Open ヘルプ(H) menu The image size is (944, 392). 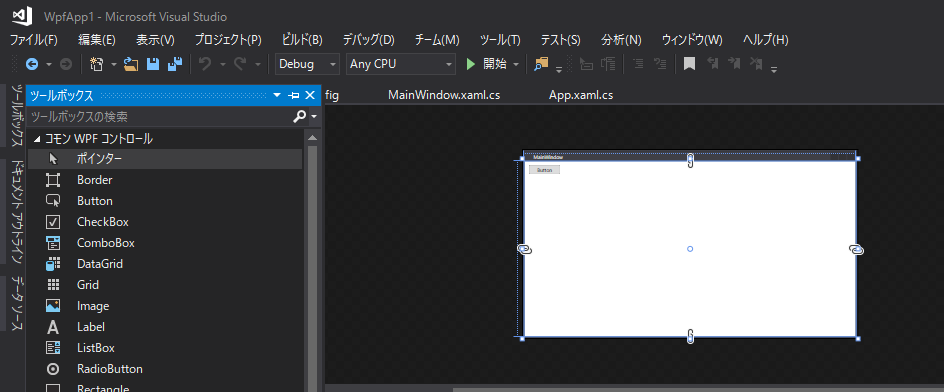pos(766,40)
